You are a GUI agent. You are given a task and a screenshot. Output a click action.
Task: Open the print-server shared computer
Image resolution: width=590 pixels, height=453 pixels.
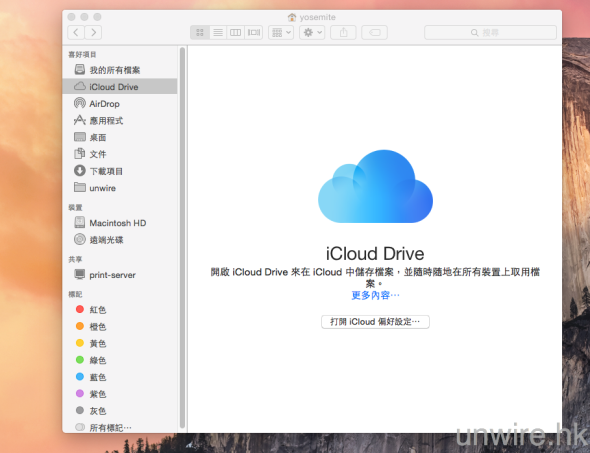coord(120,275)
